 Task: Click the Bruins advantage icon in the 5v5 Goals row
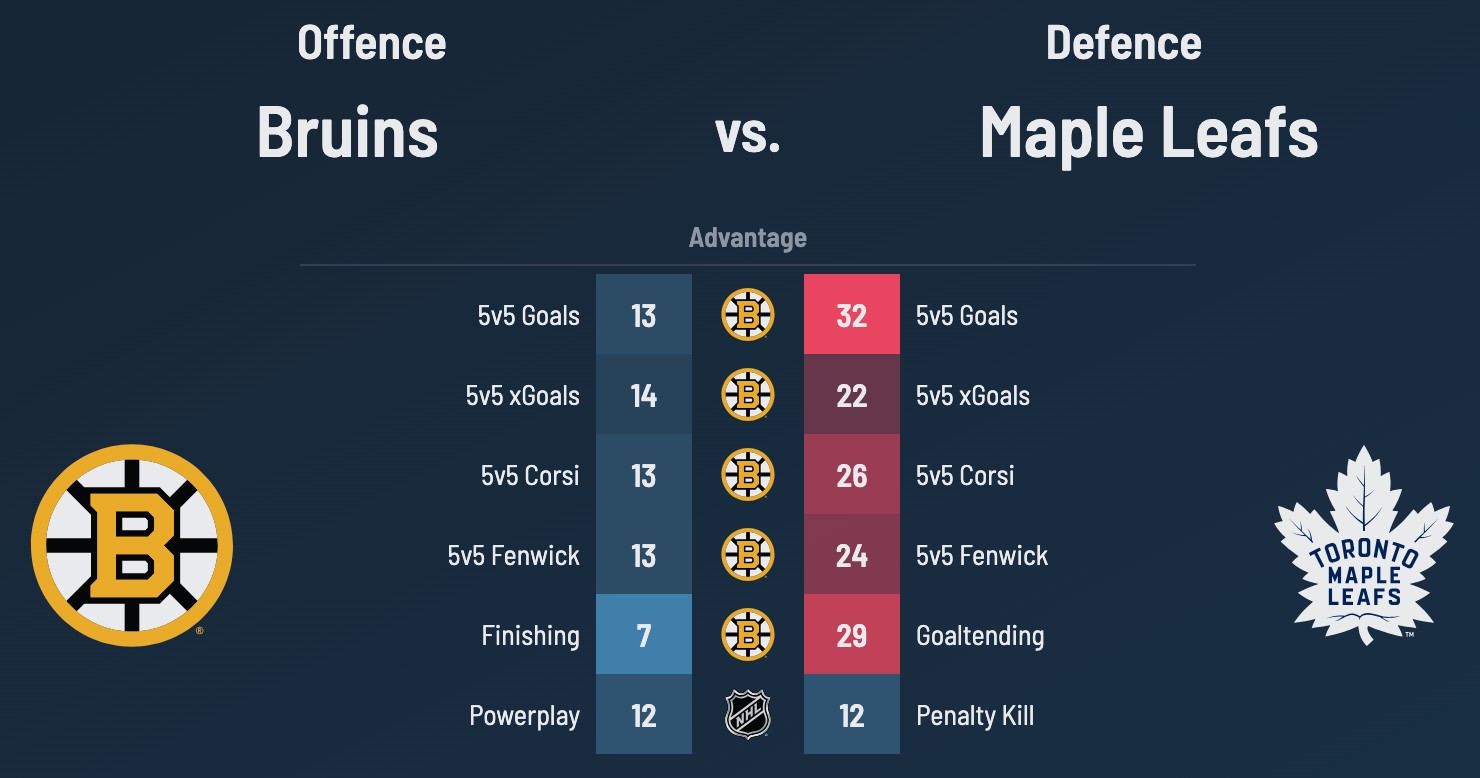748,315
